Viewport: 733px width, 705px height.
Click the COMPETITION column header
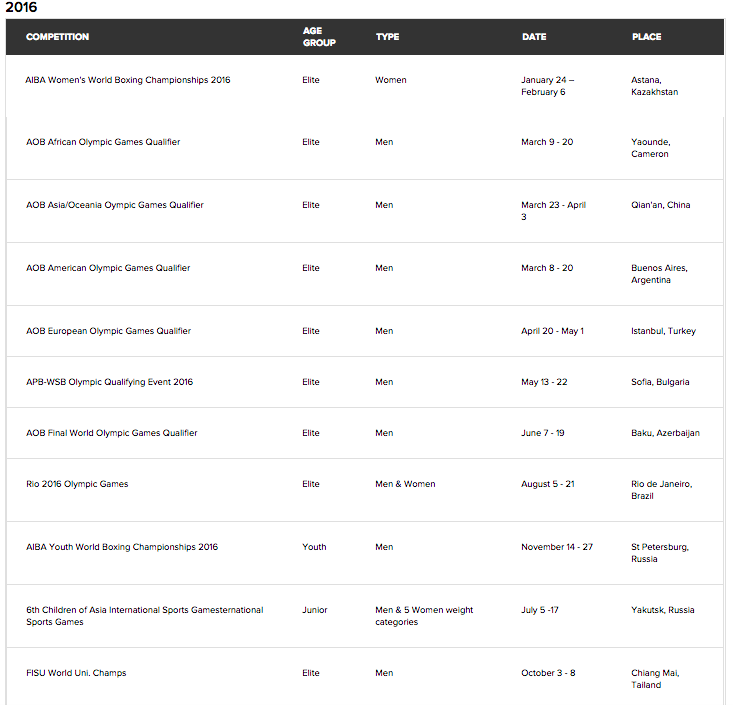tap(57, 37)
